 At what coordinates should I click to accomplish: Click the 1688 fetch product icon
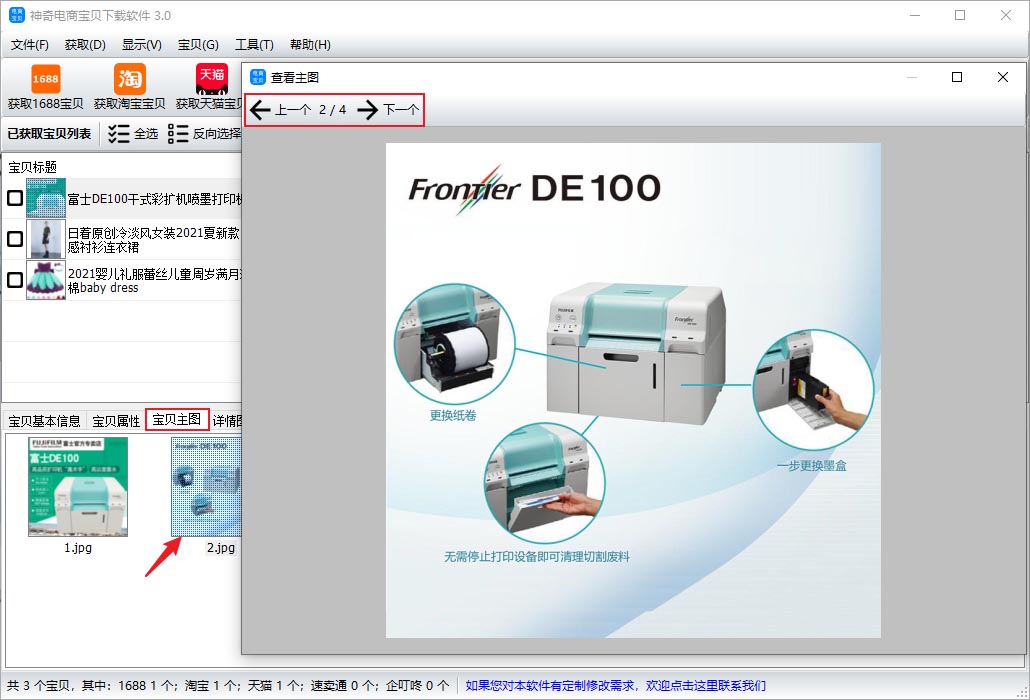[x=45, y=79]
